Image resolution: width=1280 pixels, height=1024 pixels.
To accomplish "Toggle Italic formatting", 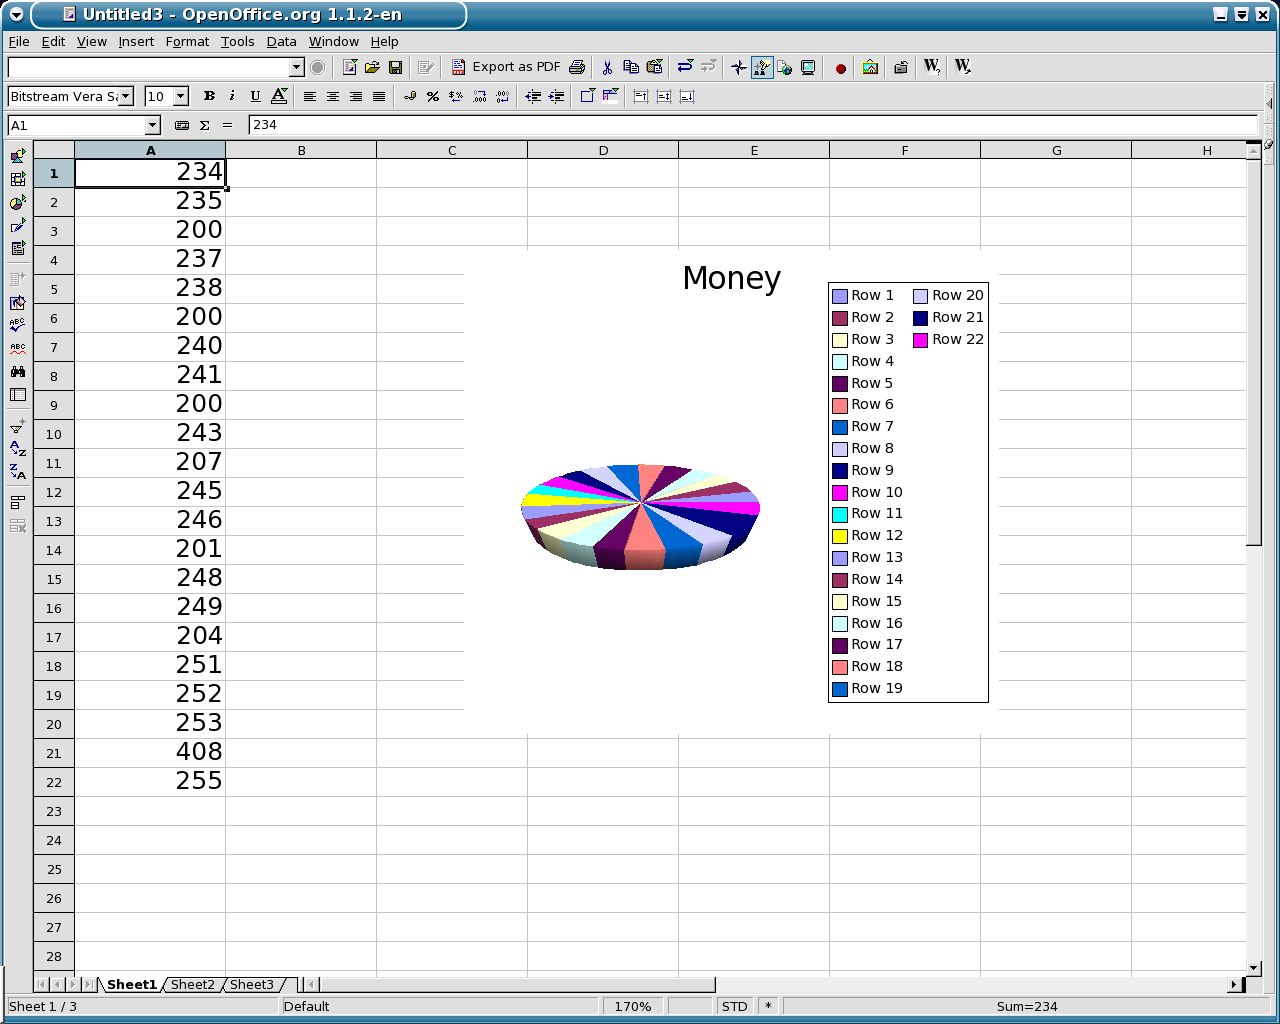I will [232, 96].
